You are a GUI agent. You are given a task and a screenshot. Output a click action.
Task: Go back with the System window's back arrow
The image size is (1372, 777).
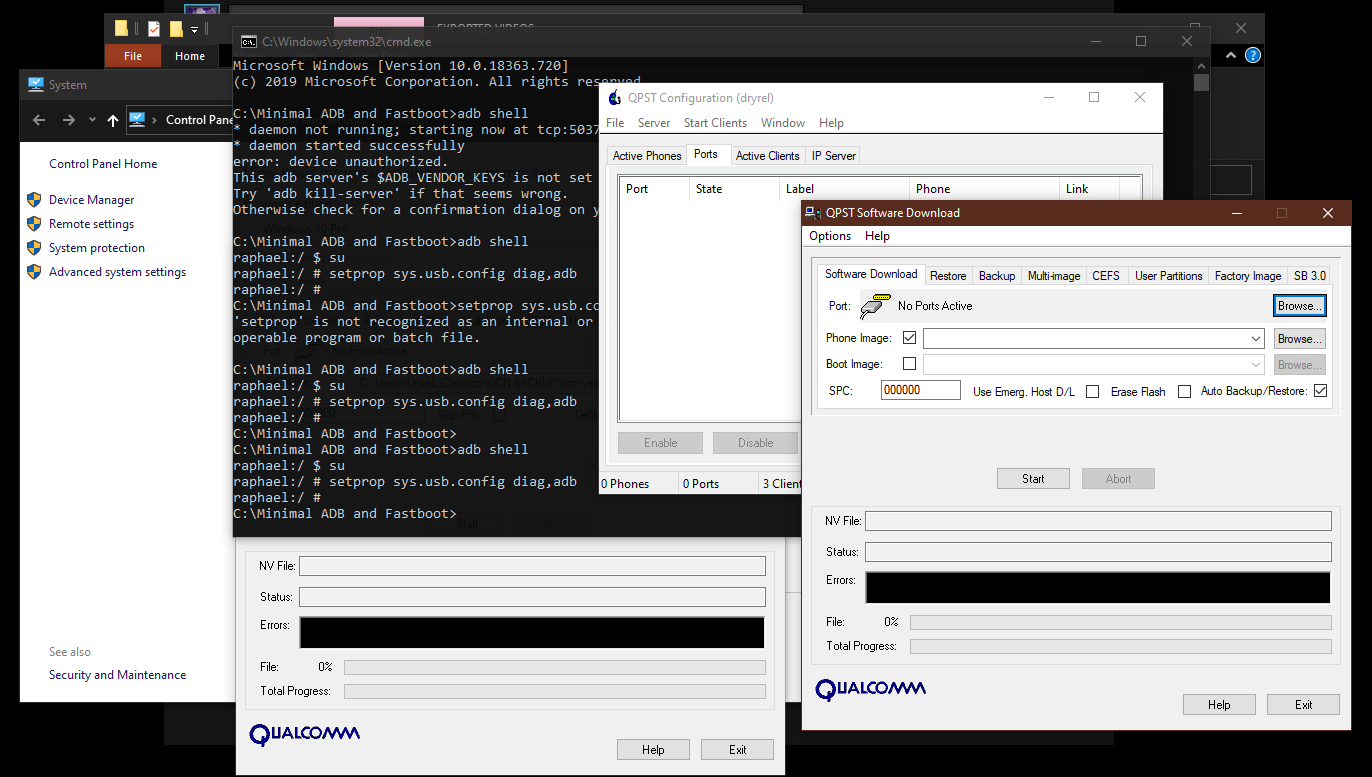click(39, 120)
